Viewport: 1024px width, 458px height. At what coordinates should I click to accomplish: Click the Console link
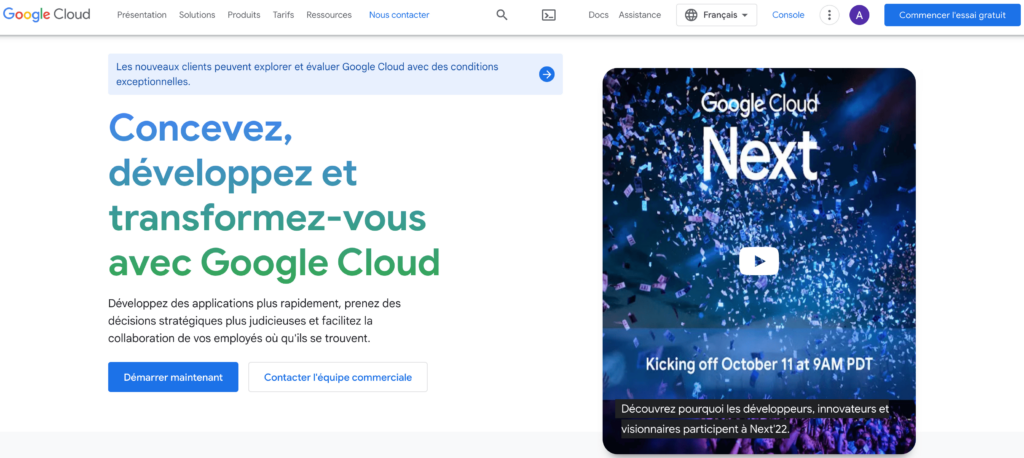(x=788, y=15)
